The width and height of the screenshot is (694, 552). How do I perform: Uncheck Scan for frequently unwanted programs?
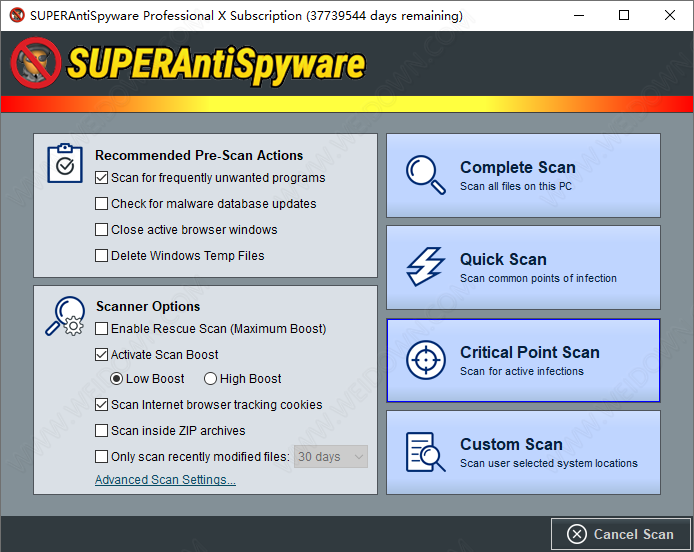(x=101, y=178)
